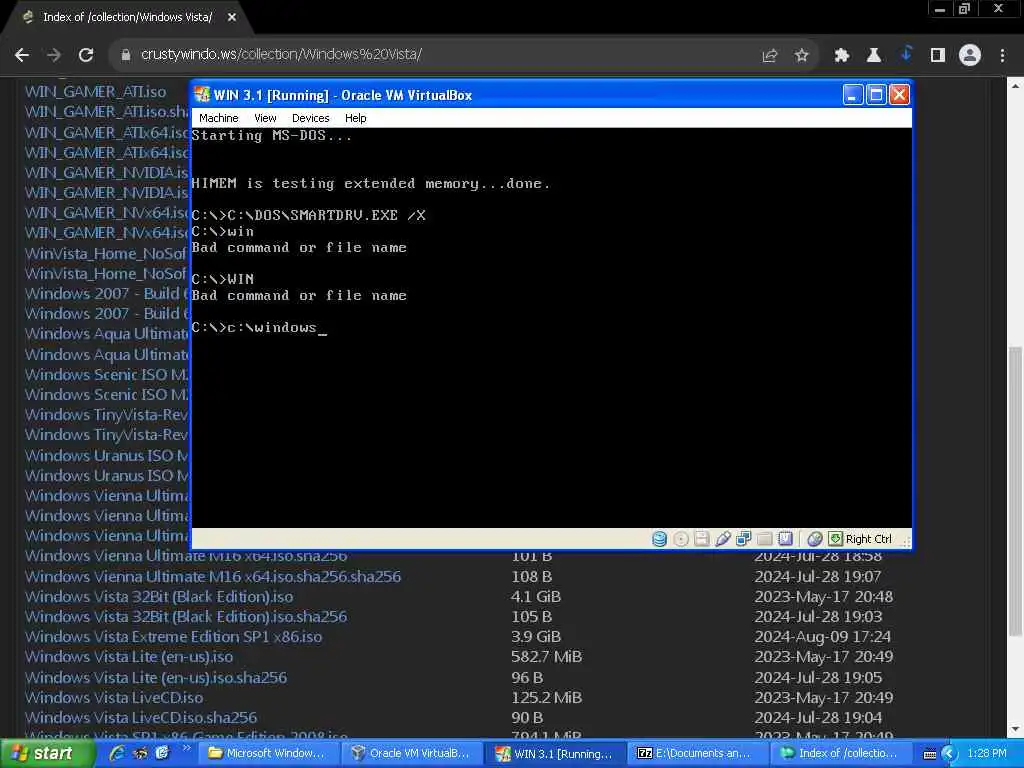This screenshot has width=1024, height=768.
Task: Click the scrollbar down arrow in Chrome
Action: [1016, 729]
